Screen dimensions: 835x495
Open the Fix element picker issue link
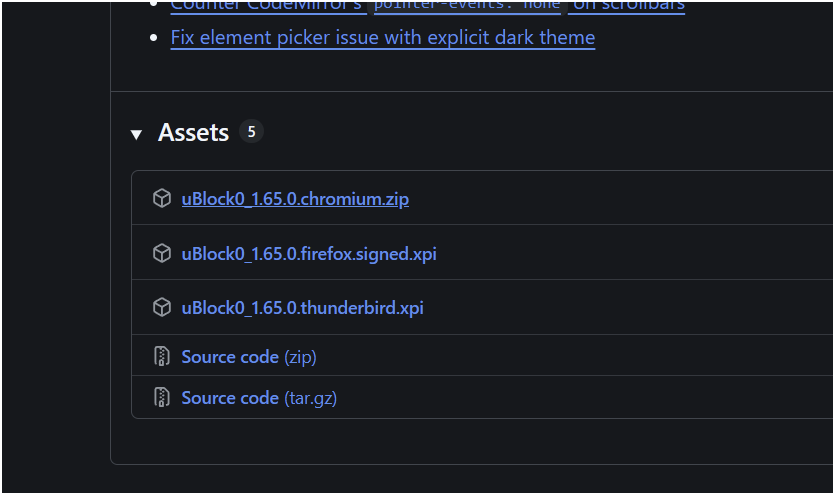pyautogui.click(x=382, y=38)
